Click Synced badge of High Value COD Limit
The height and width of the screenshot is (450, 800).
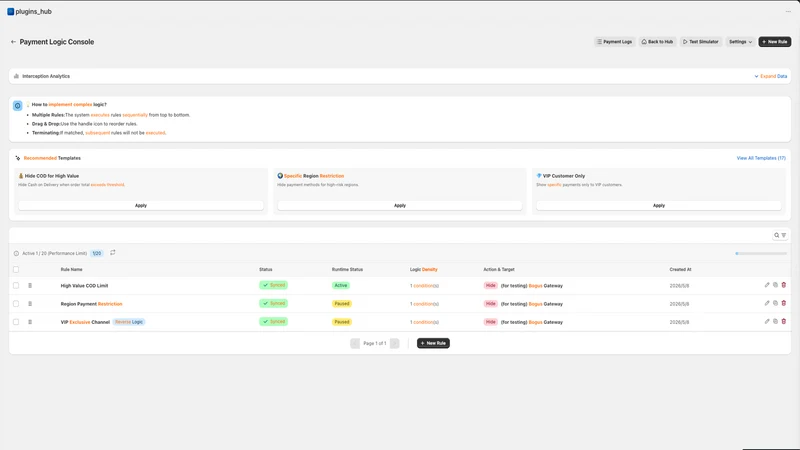point(273,285)
